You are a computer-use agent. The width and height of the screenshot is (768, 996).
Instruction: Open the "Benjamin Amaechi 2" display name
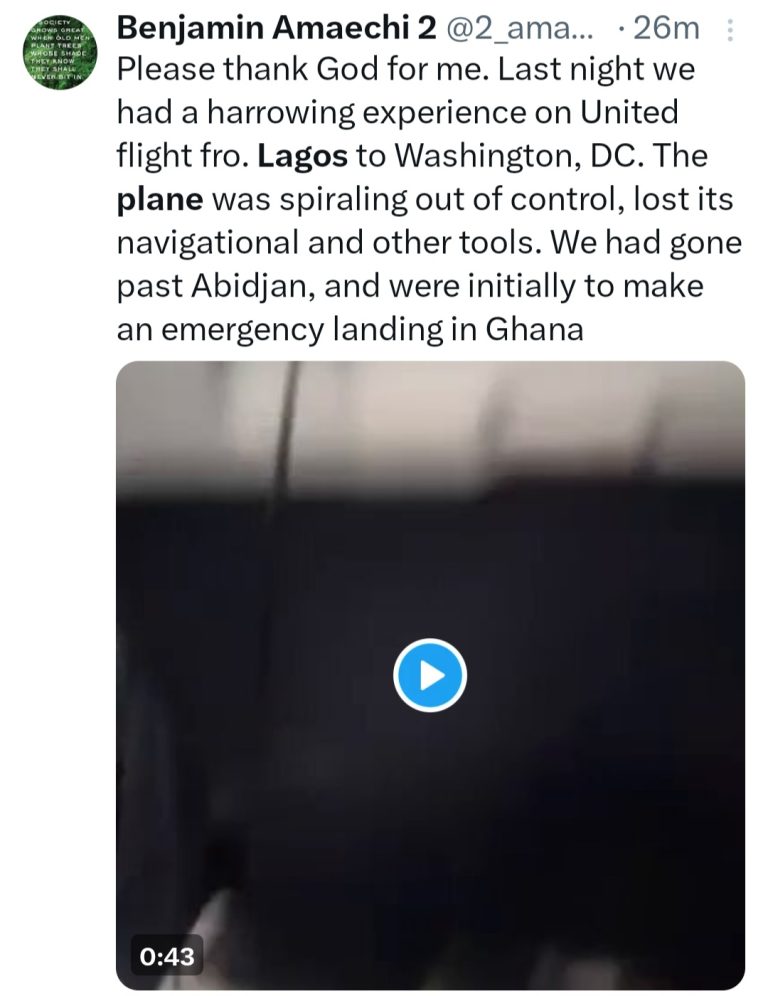click(277, 29)
